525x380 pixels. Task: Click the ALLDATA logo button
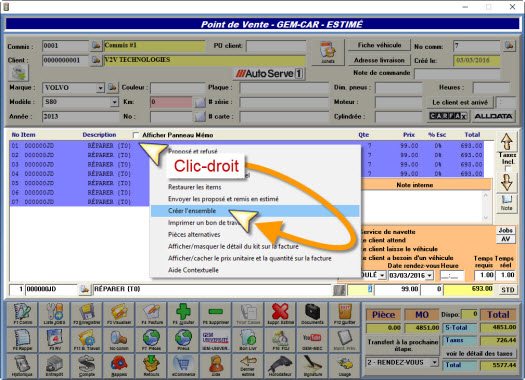(493, 116)
